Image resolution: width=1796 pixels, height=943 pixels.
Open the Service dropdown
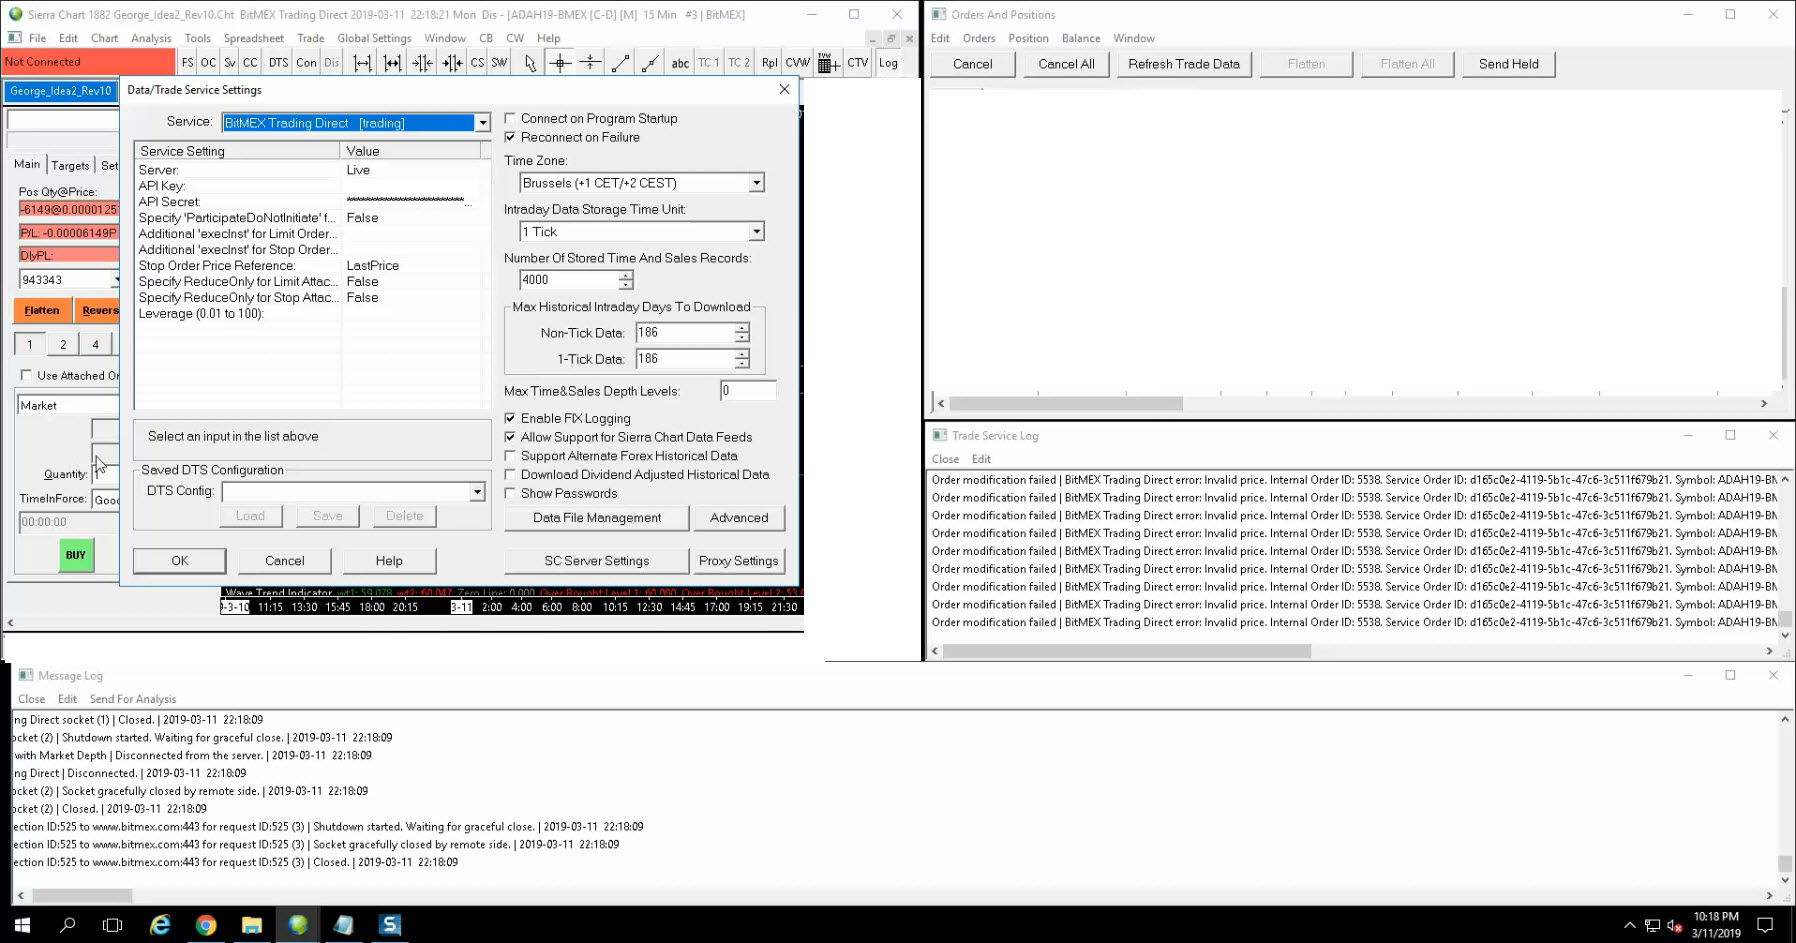tap(482, 123)
